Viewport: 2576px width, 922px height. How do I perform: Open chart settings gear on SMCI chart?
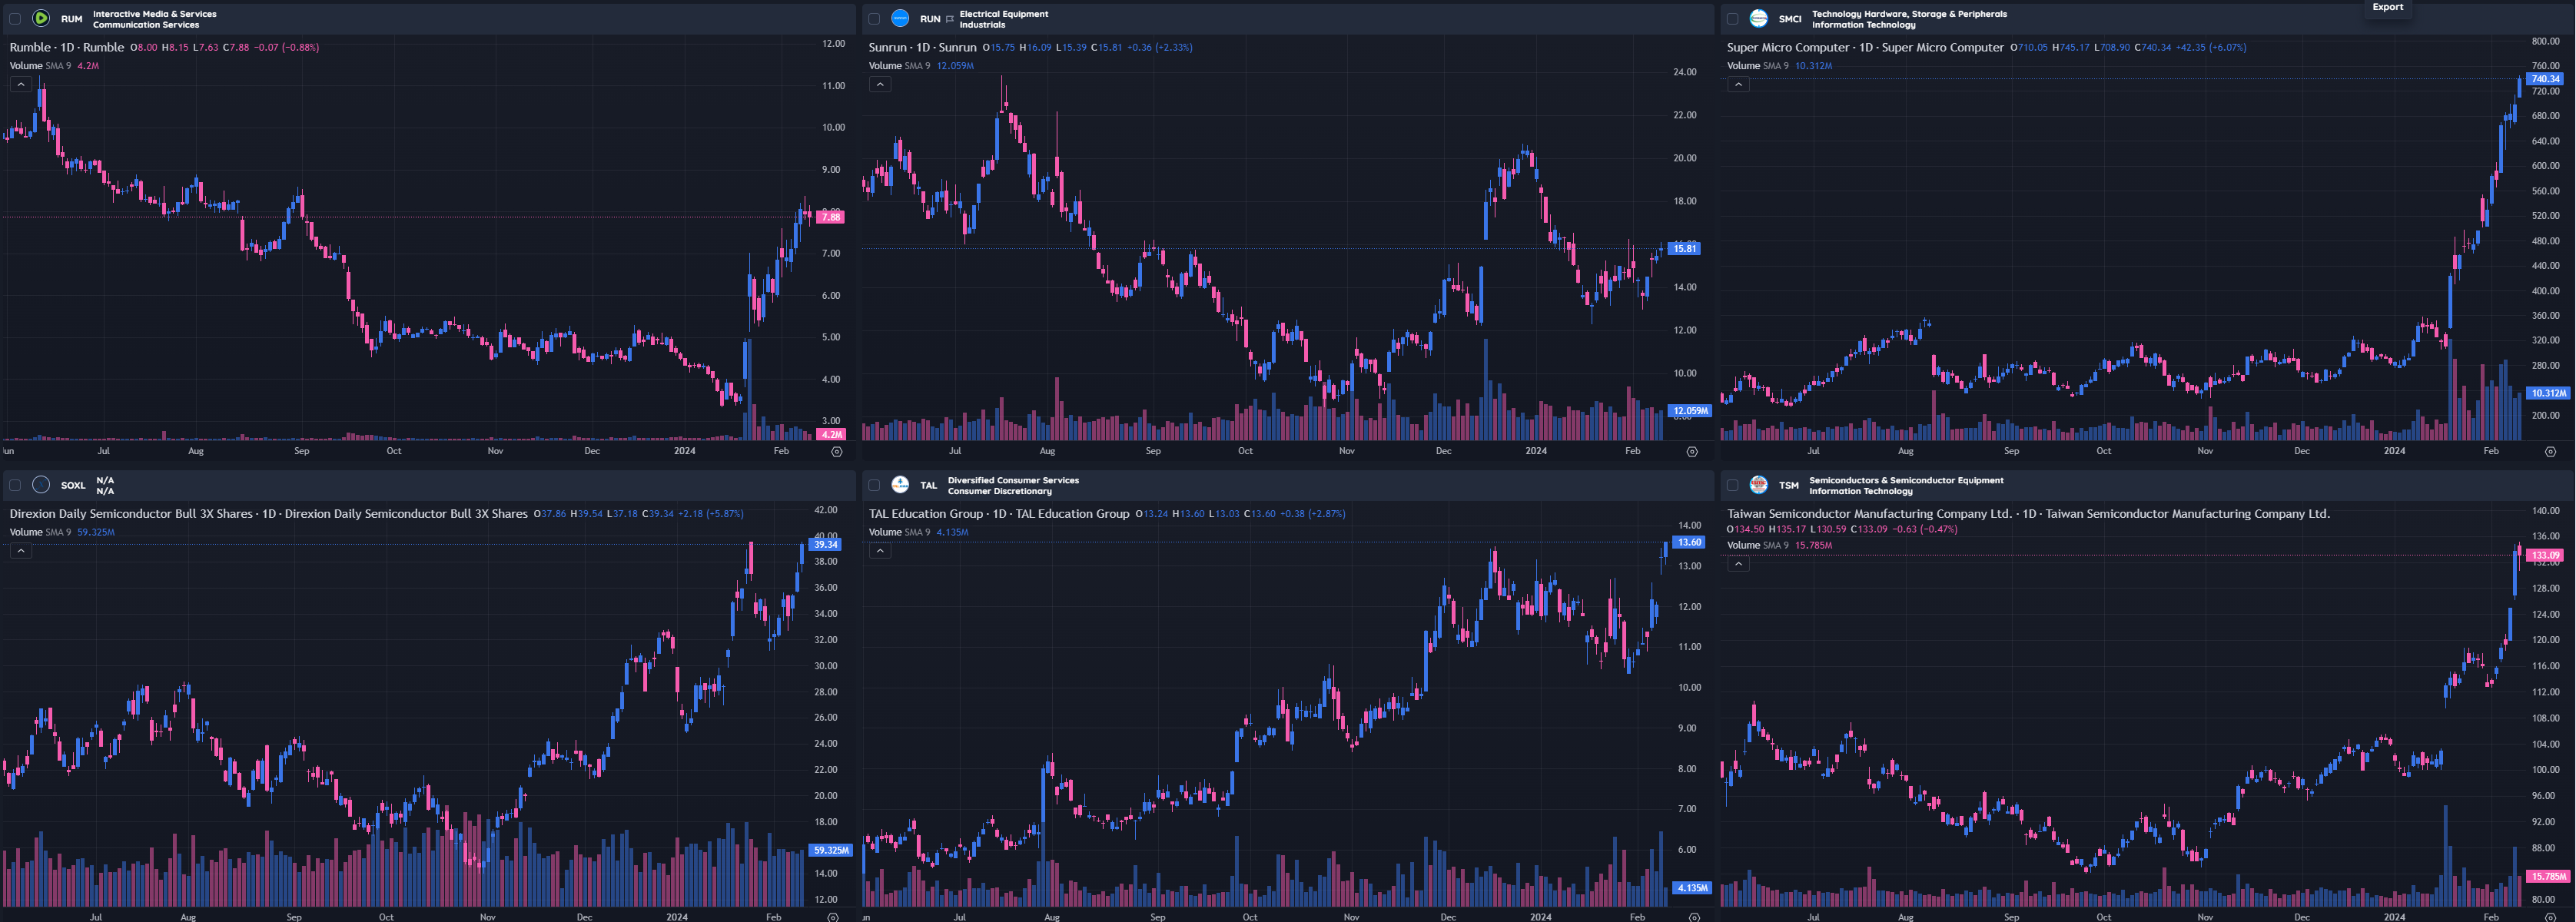click(2550, 452)
